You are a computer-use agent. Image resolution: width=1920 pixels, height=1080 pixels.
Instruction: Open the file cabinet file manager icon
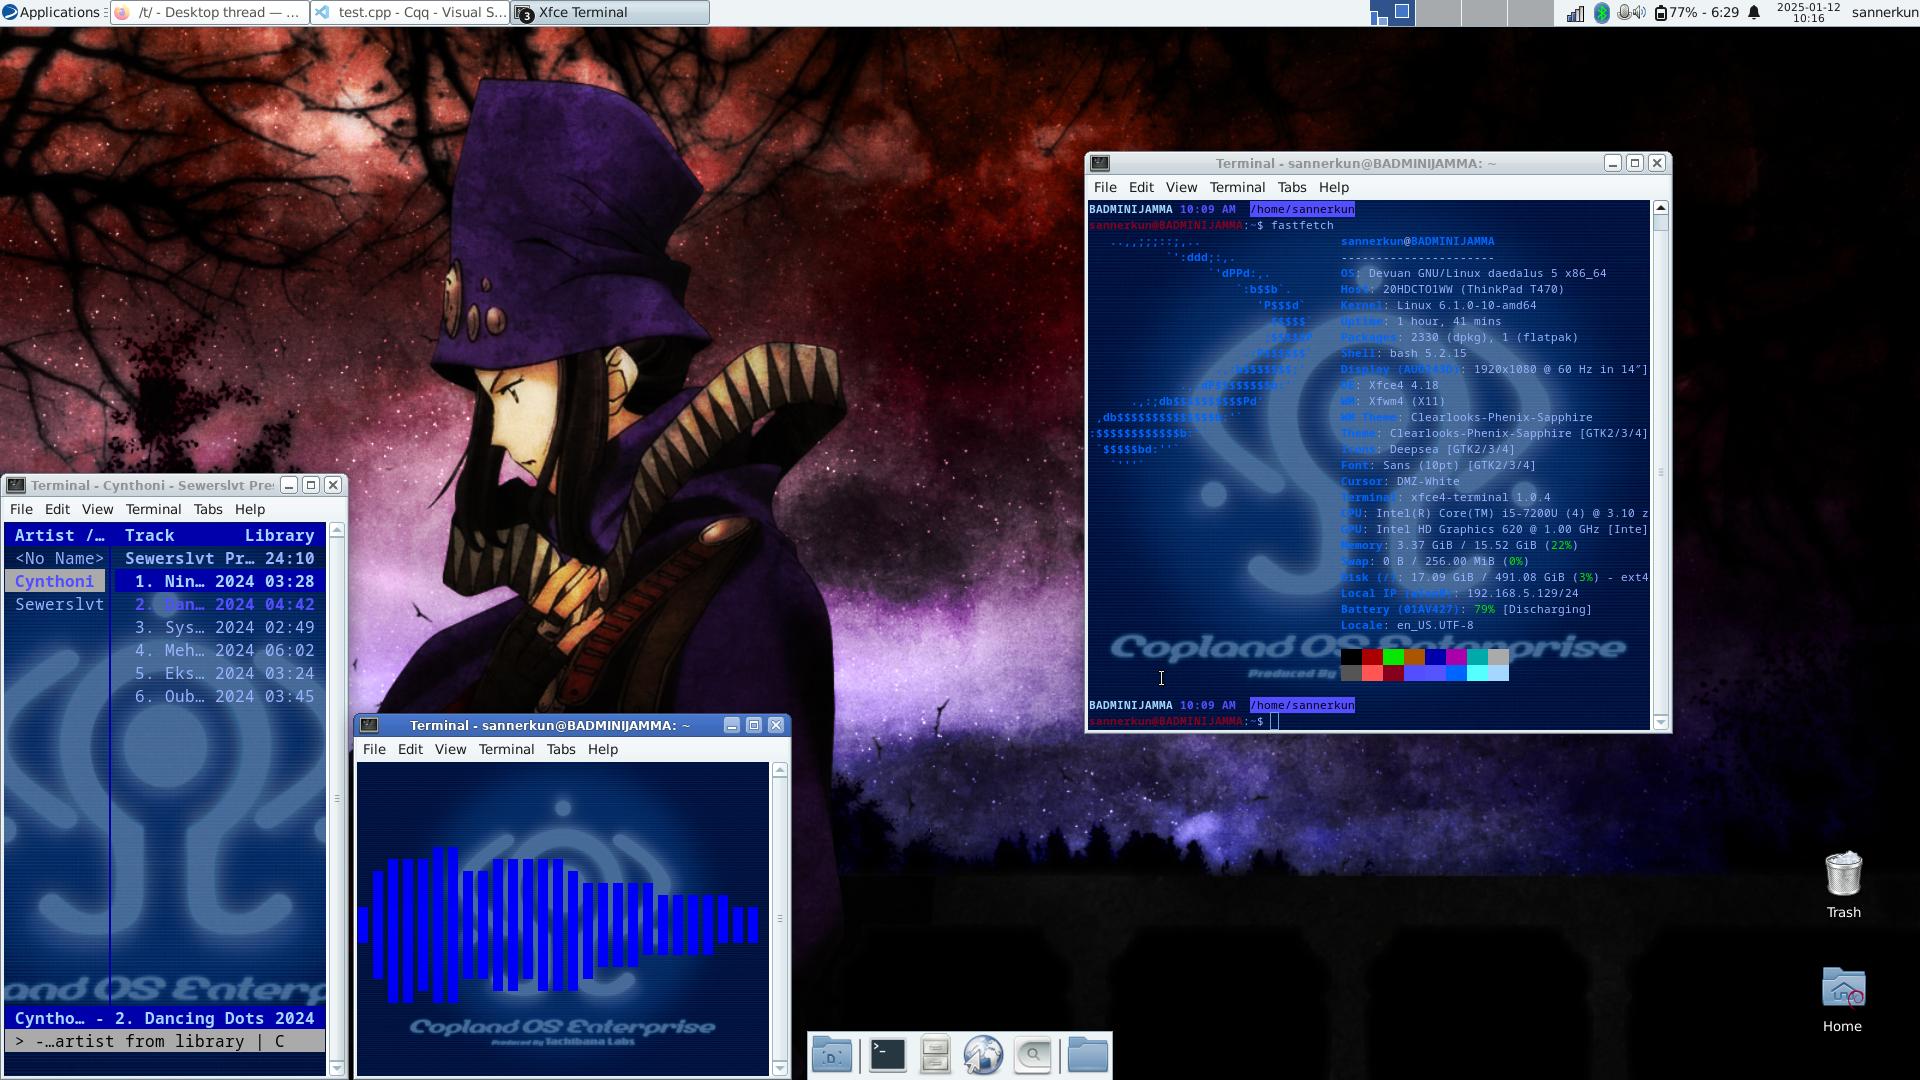pos(935,1055)
